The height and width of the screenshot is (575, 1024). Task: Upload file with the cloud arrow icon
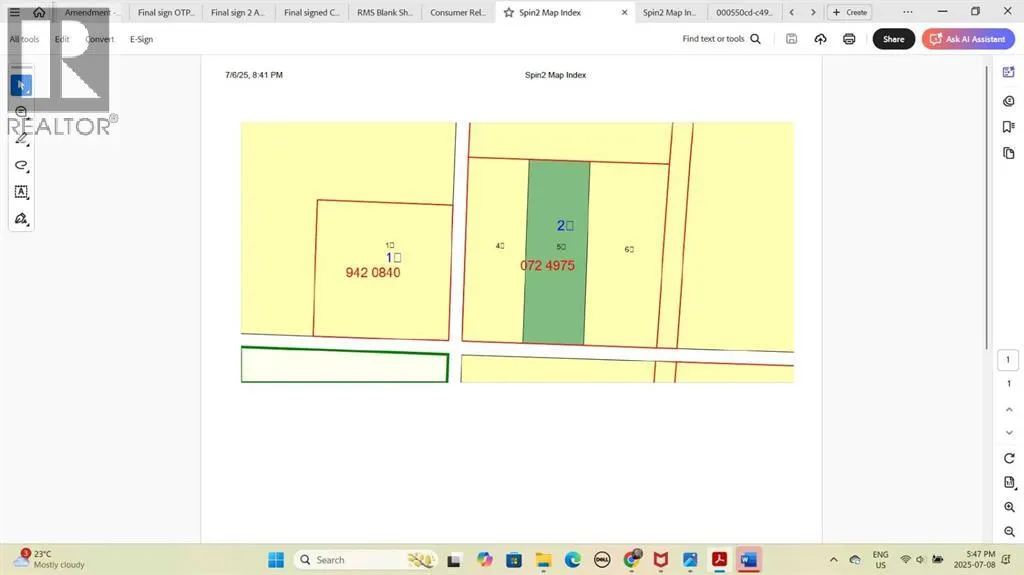(x=820, y=39)
